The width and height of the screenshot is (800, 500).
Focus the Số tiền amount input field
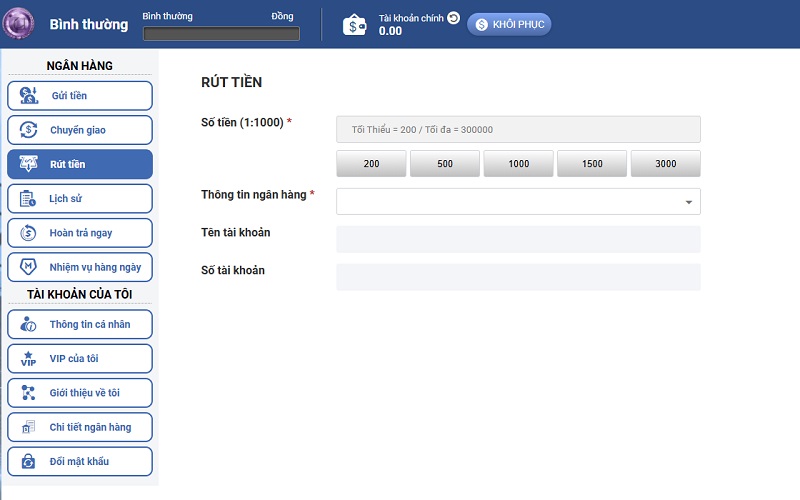pyautogui.click(x=518, y=130)
